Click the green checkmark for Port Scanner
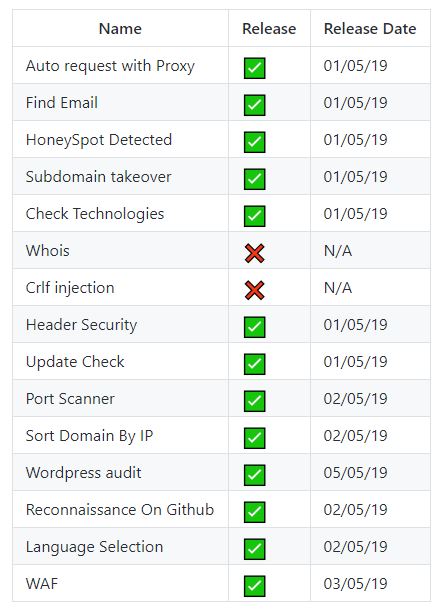 point(254,401)
